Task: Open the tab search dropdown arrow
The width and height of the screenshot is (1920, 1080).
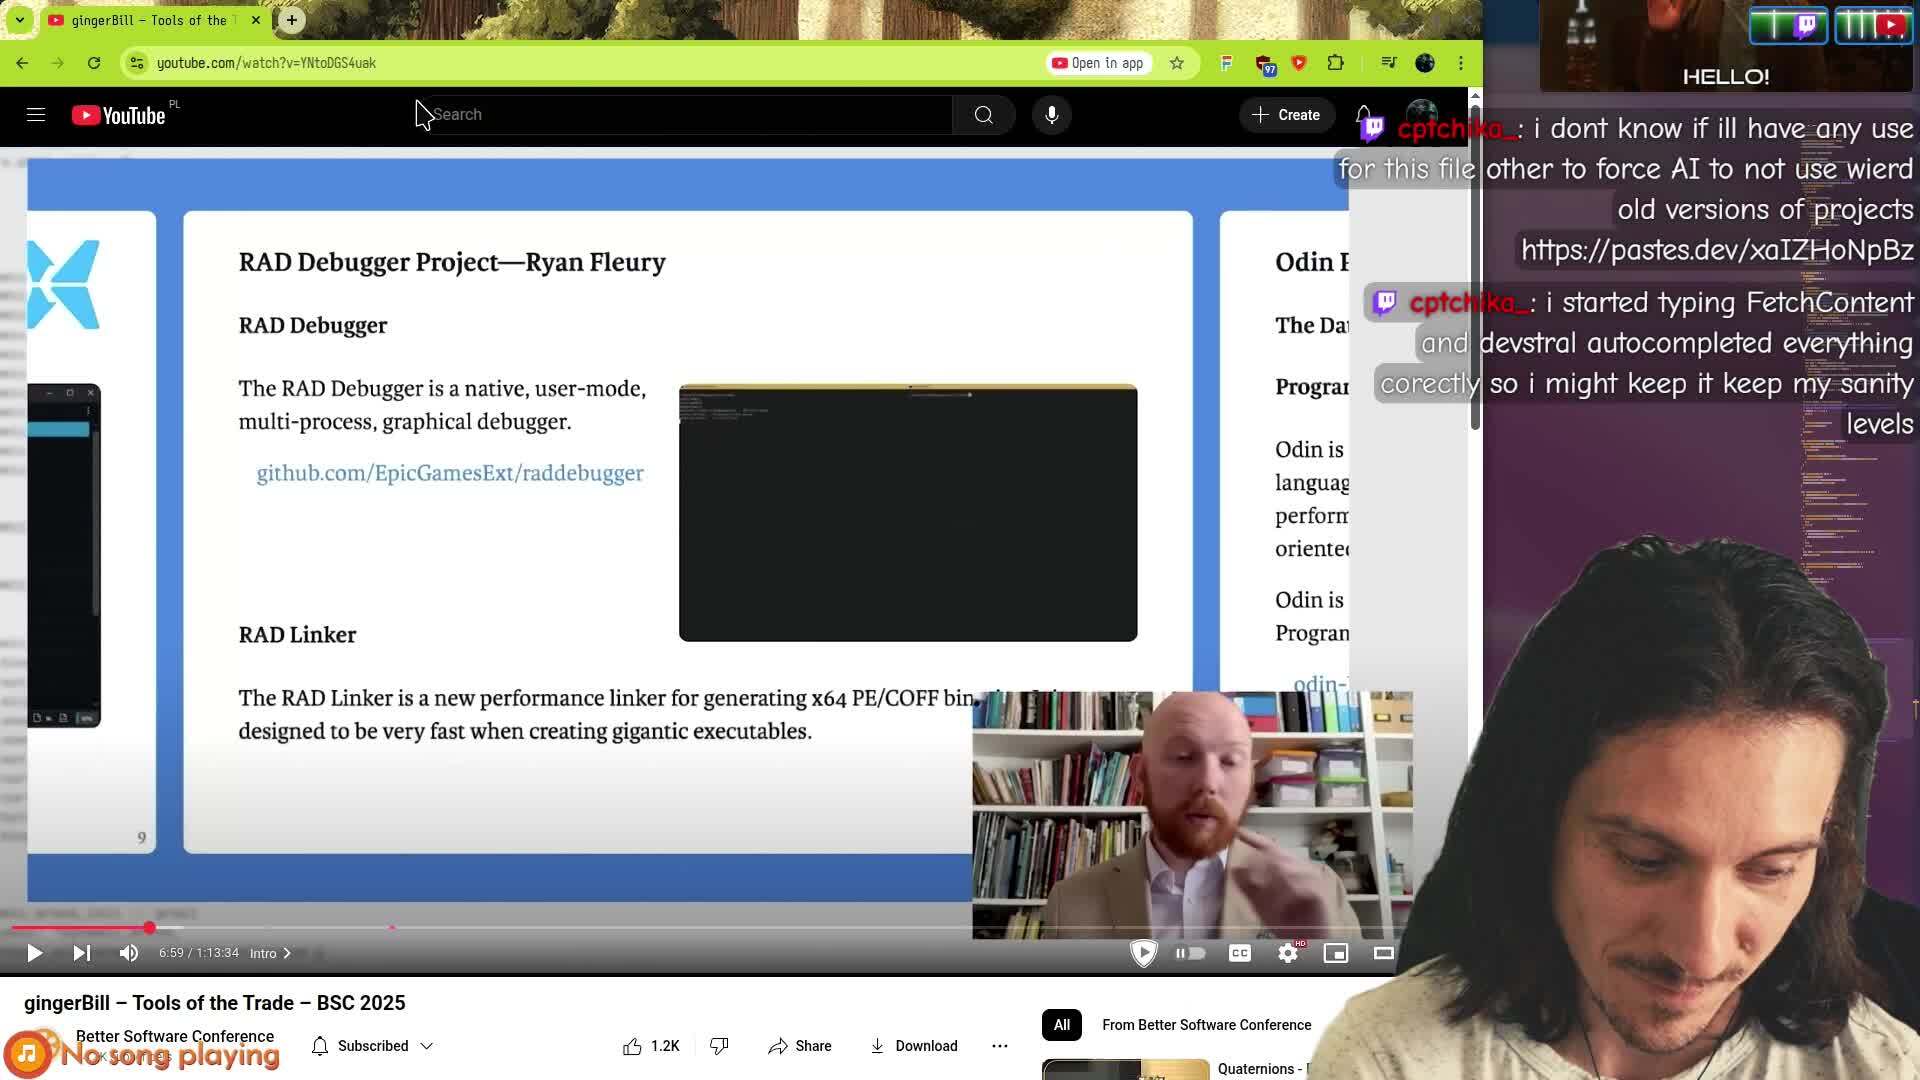Action: (19, 20)
